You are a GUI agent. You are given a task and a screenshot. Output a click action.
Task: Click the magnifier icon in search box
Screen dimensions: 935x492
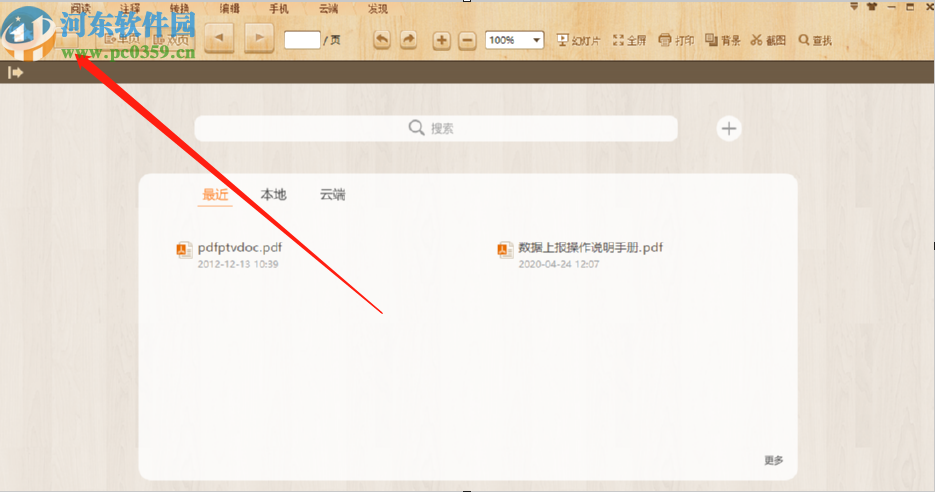point(416,128)
